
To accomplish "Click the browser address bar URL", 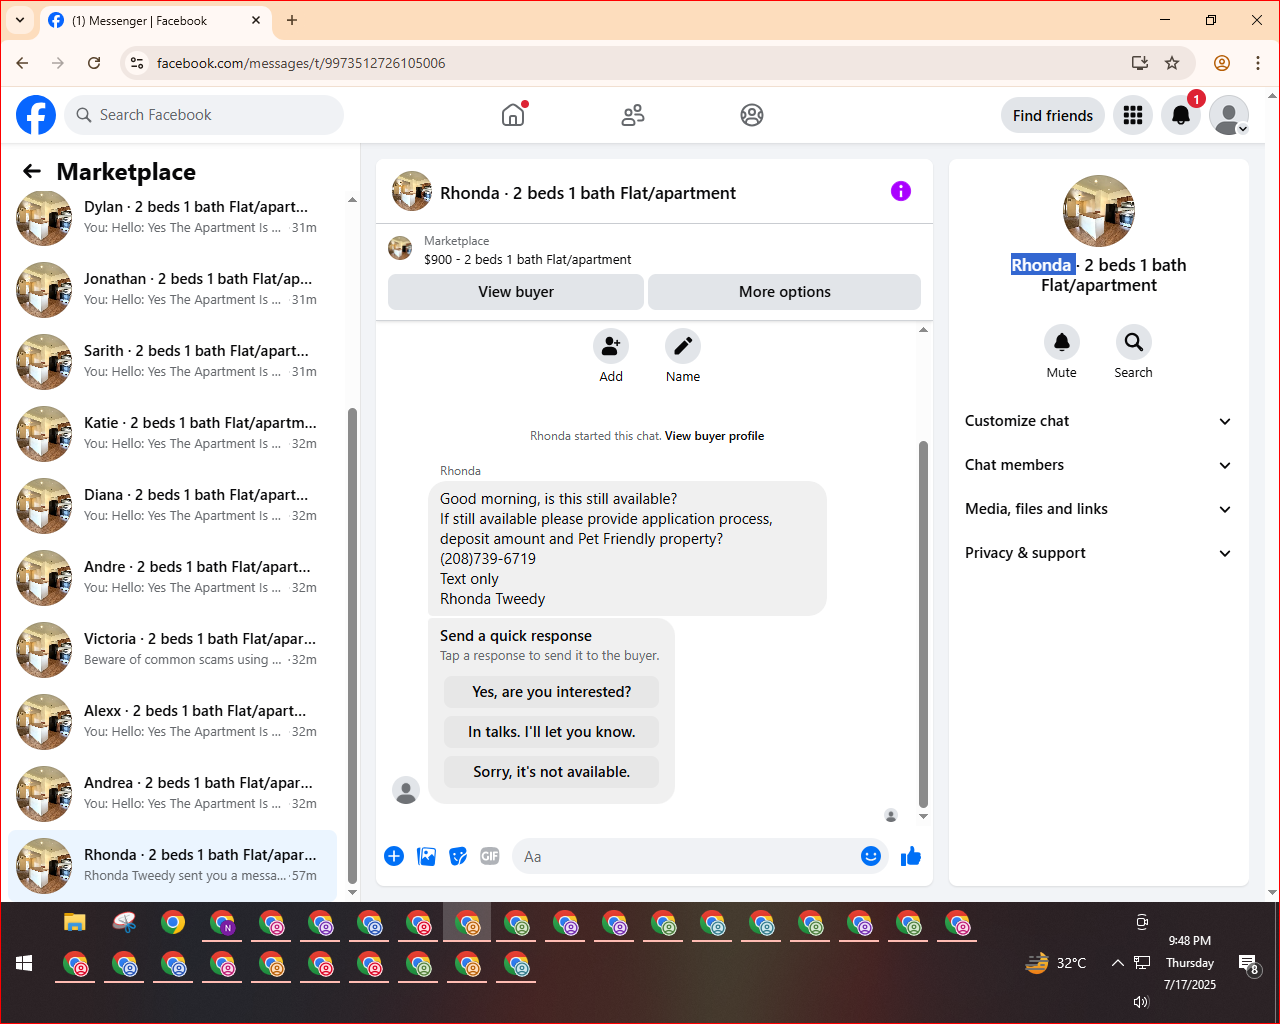I will point(301,63).
